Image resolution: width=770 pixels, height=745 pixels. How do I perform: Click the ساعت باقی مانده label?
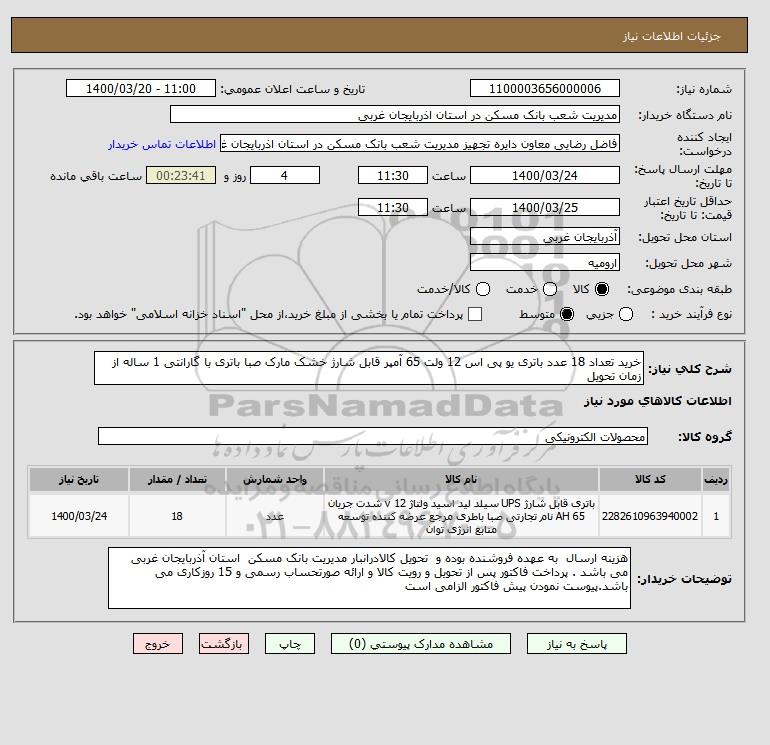(96, 176)
